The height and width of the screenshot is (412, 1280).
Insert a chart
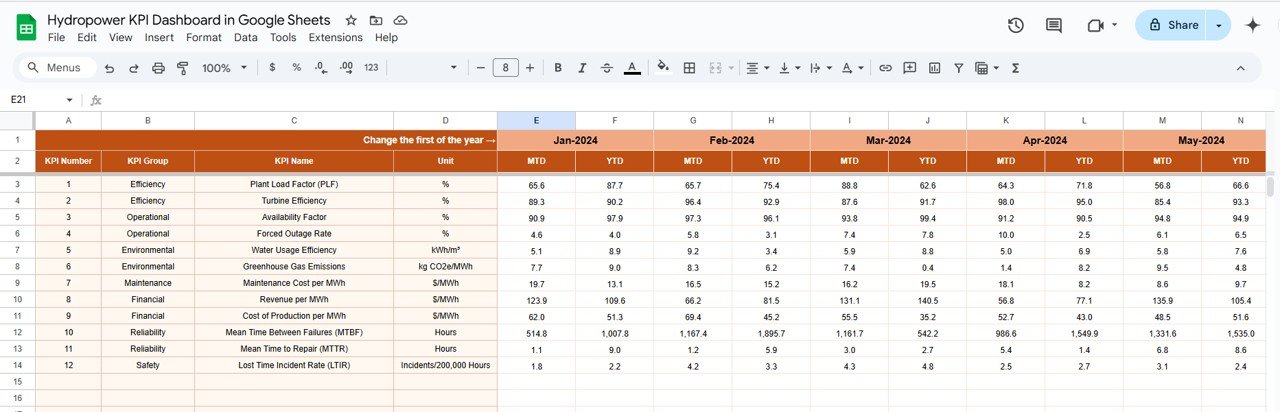click(x=935, y=68)
